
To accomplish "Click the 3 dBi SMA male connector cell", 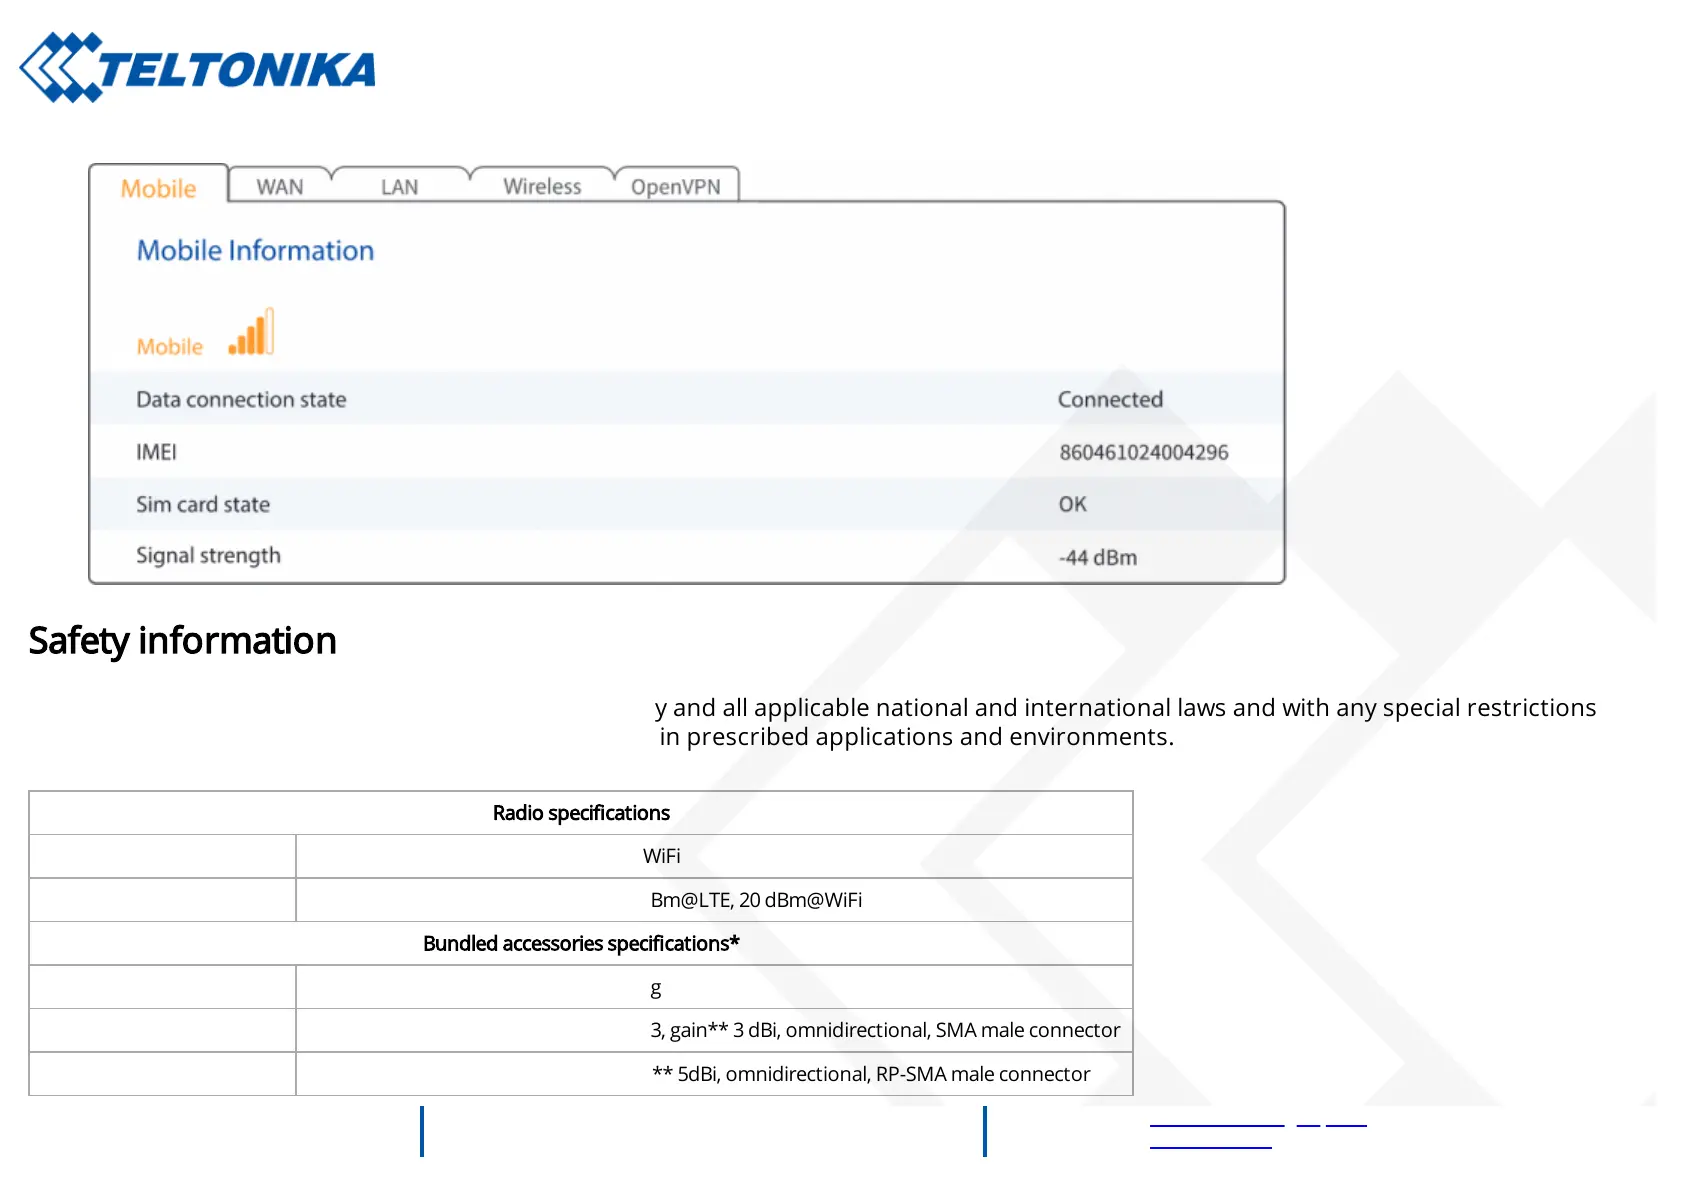I will pos(714,1030).
